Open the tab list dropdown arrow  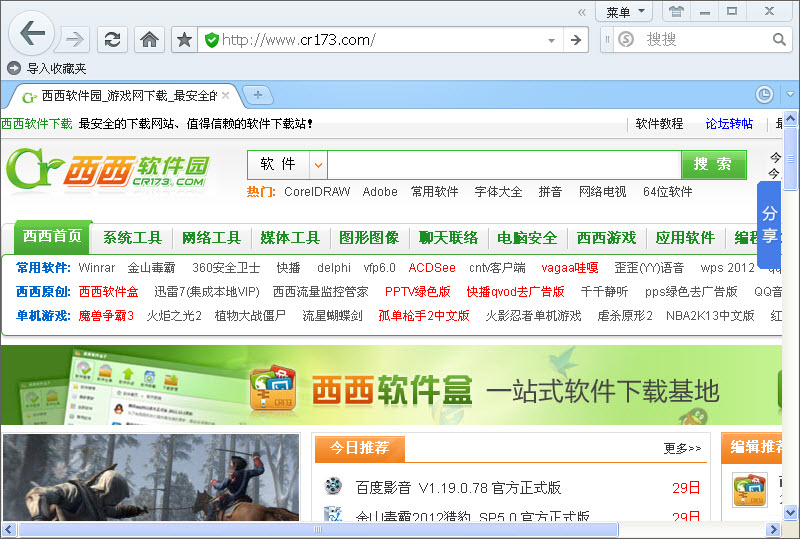790,94
